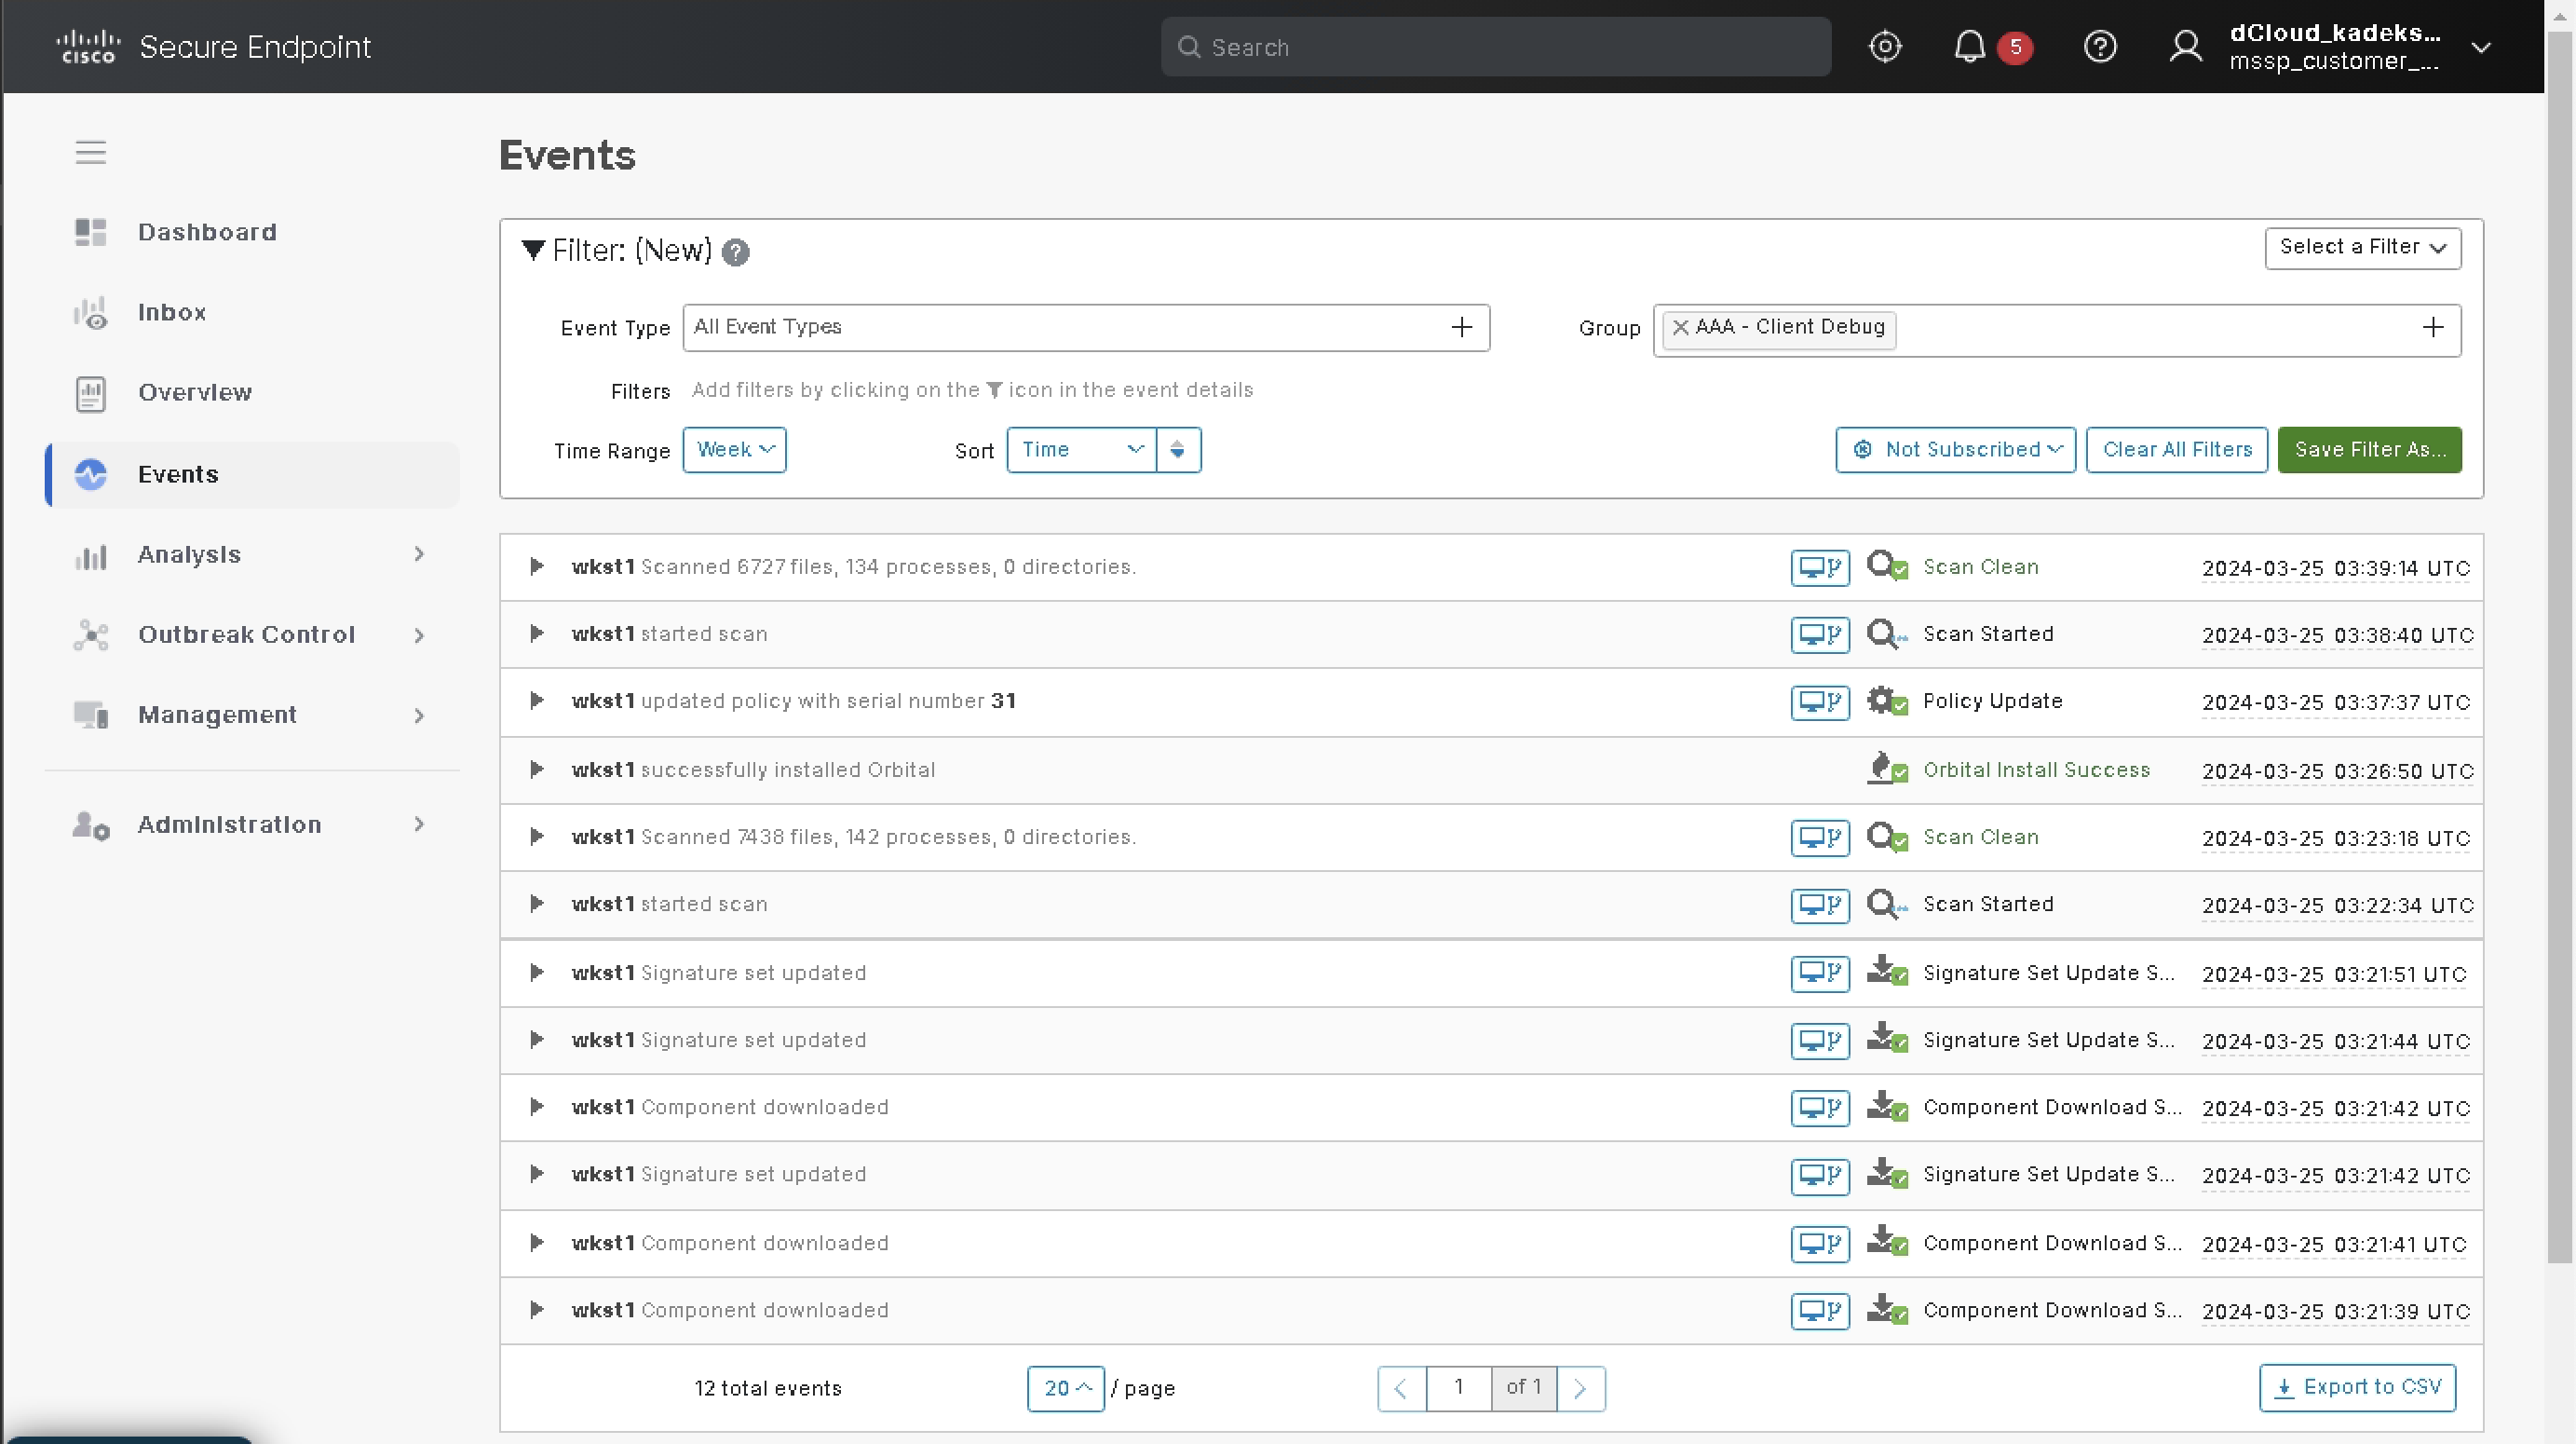2576x1444 pixels.
Task: Expand the Outbreak Control sidebar menu
Action: pyautogui.click(x=246, y=635)
